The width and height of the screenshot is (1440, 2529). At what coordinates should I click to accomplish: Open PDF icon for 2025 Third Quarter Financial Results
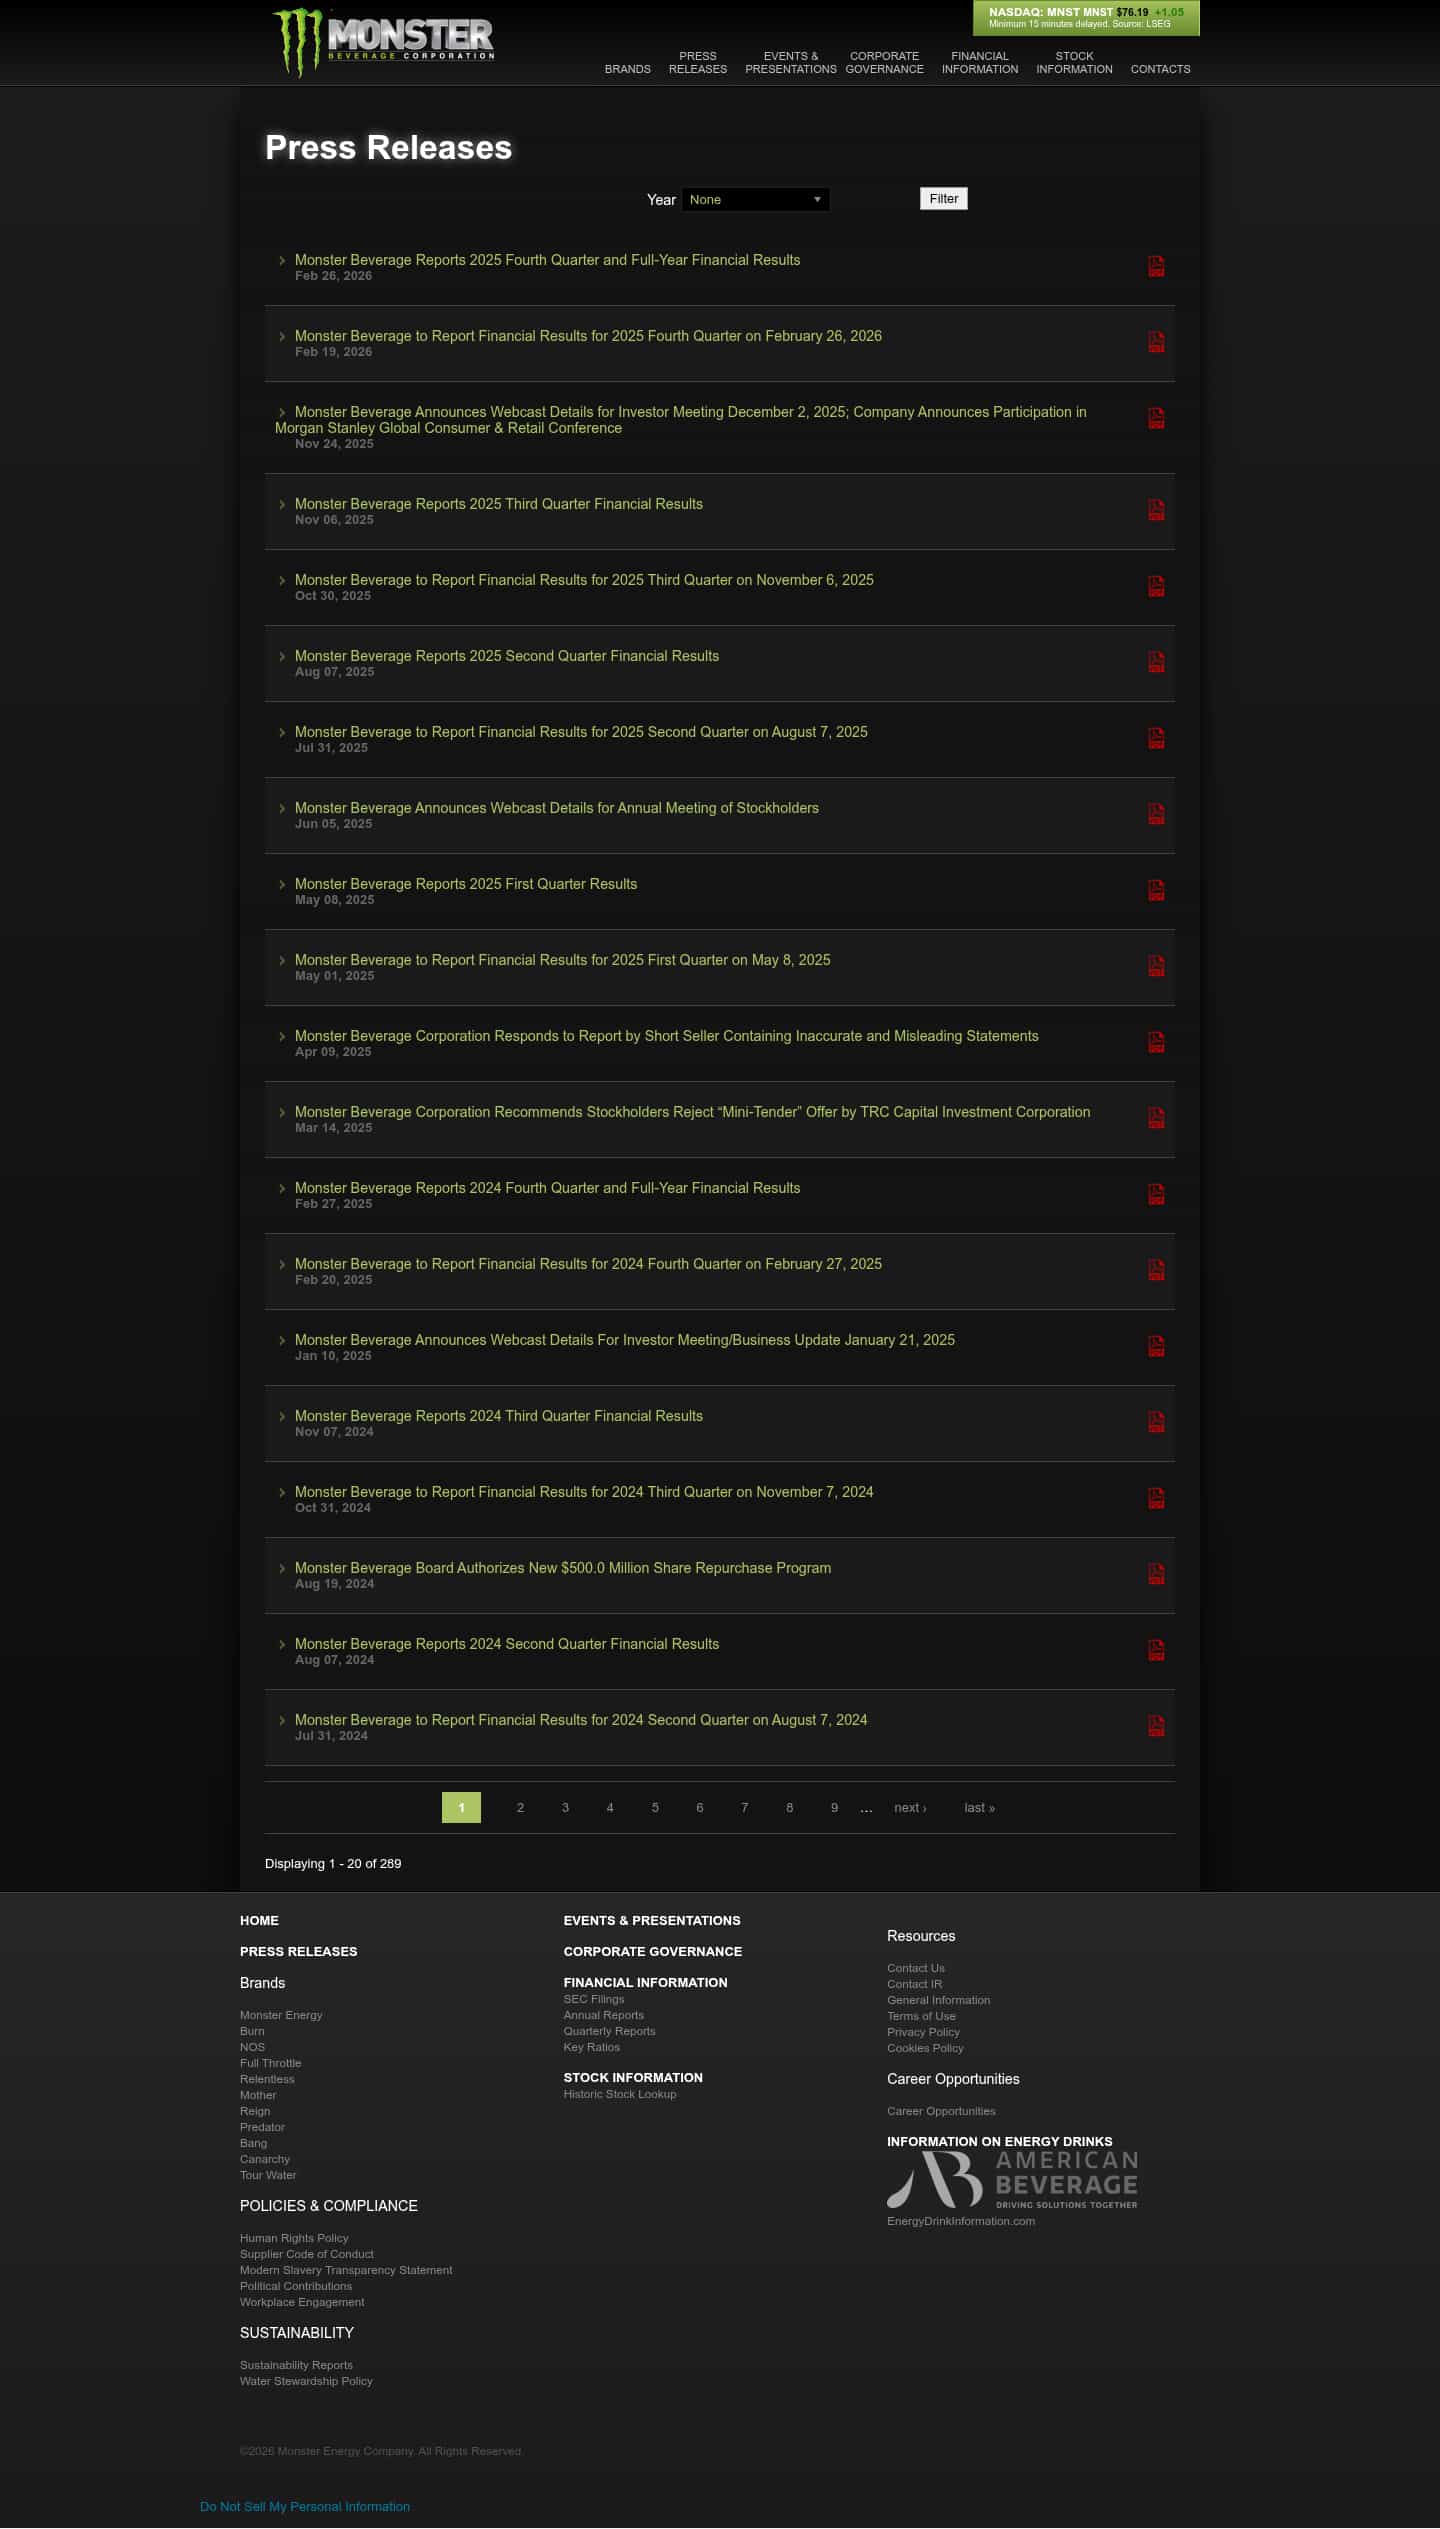pyautogui.click(x=1156, y=510)
